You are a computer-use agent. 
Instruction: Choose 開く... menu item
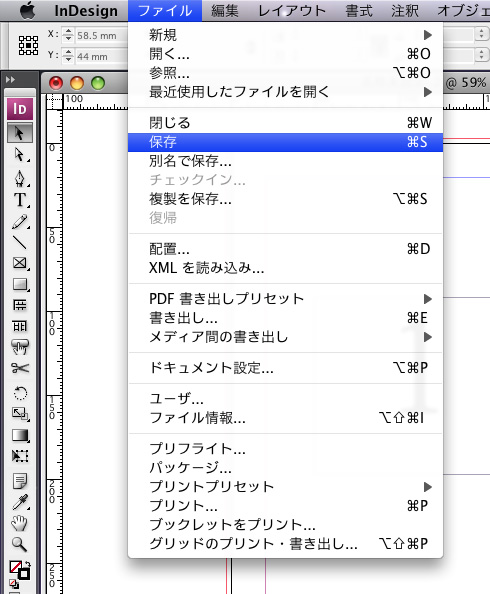click(x=285, y=54)
